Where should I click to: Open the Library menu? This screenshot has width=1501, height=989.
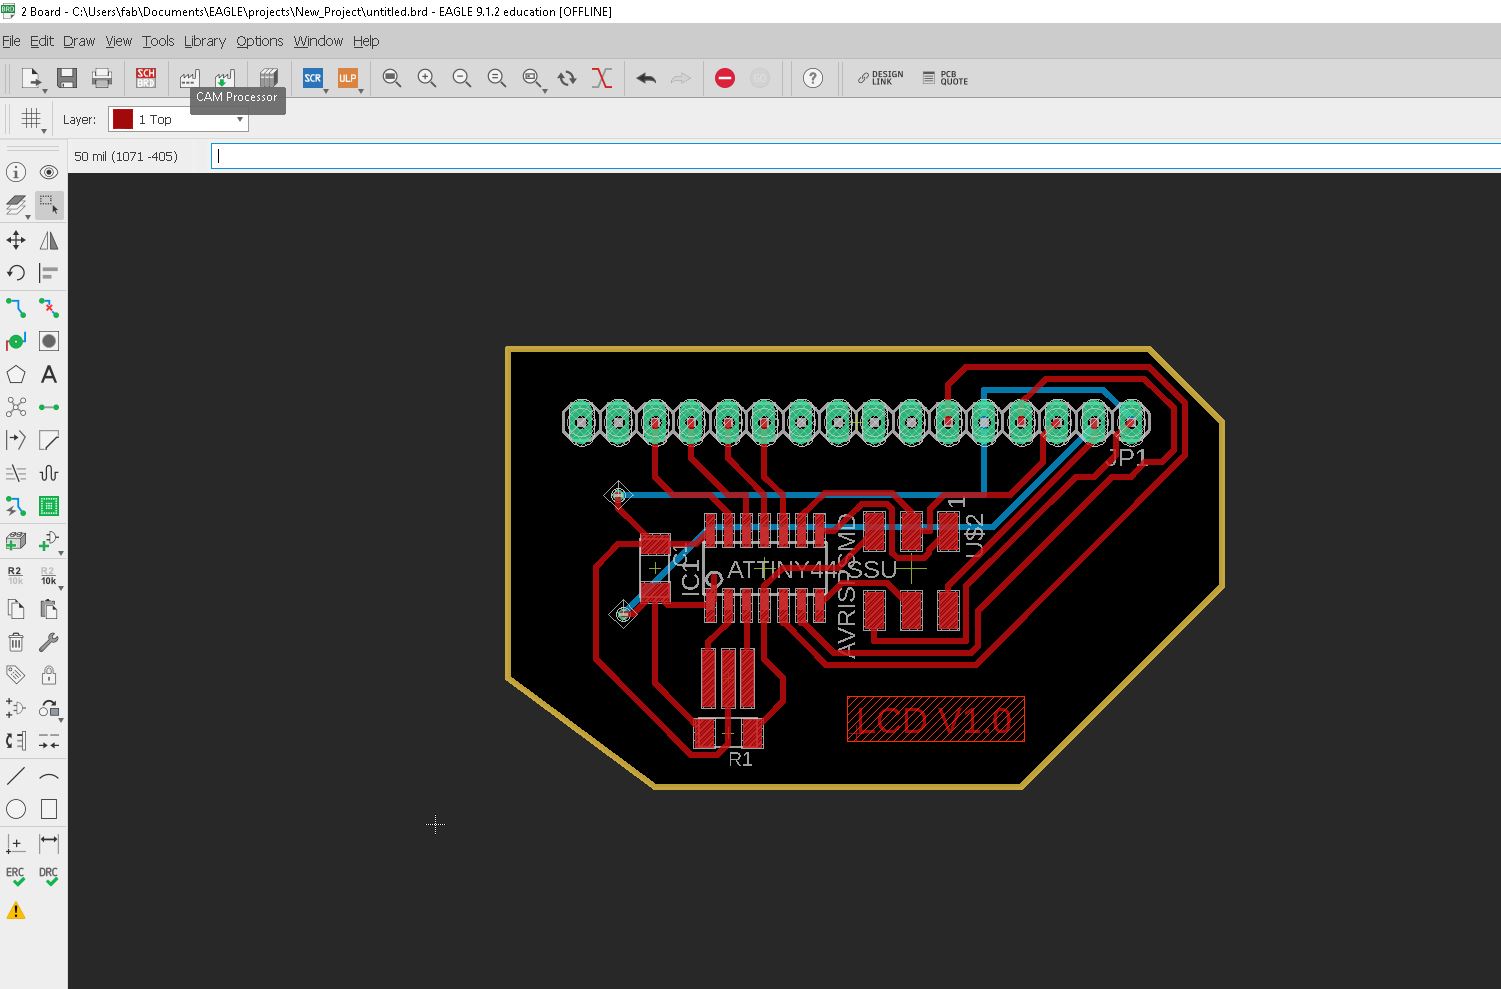pos(205,41)
